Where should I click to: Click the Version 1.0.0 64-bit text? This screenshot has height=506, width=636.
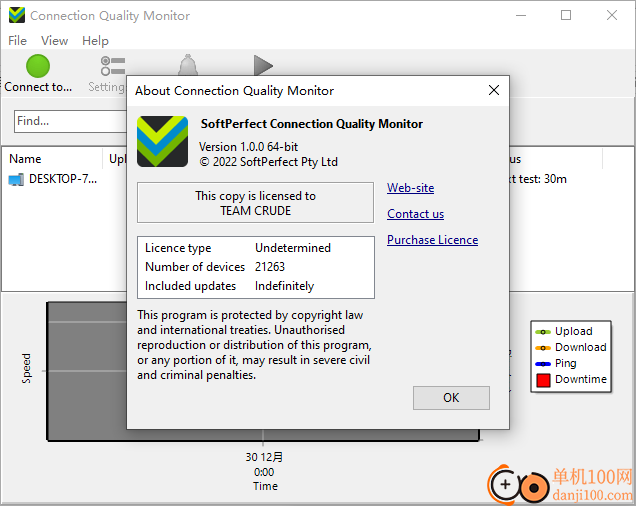pyautogui.click(x=248, y=146)
